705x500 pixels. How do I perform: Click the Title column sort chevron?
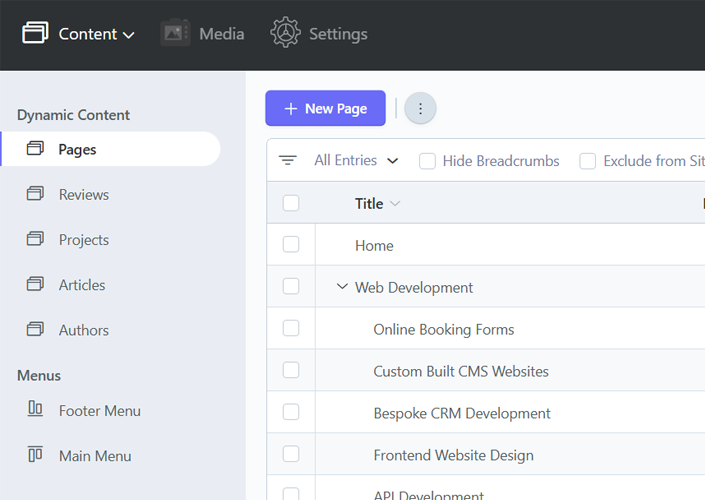click(x=395, y=204)
